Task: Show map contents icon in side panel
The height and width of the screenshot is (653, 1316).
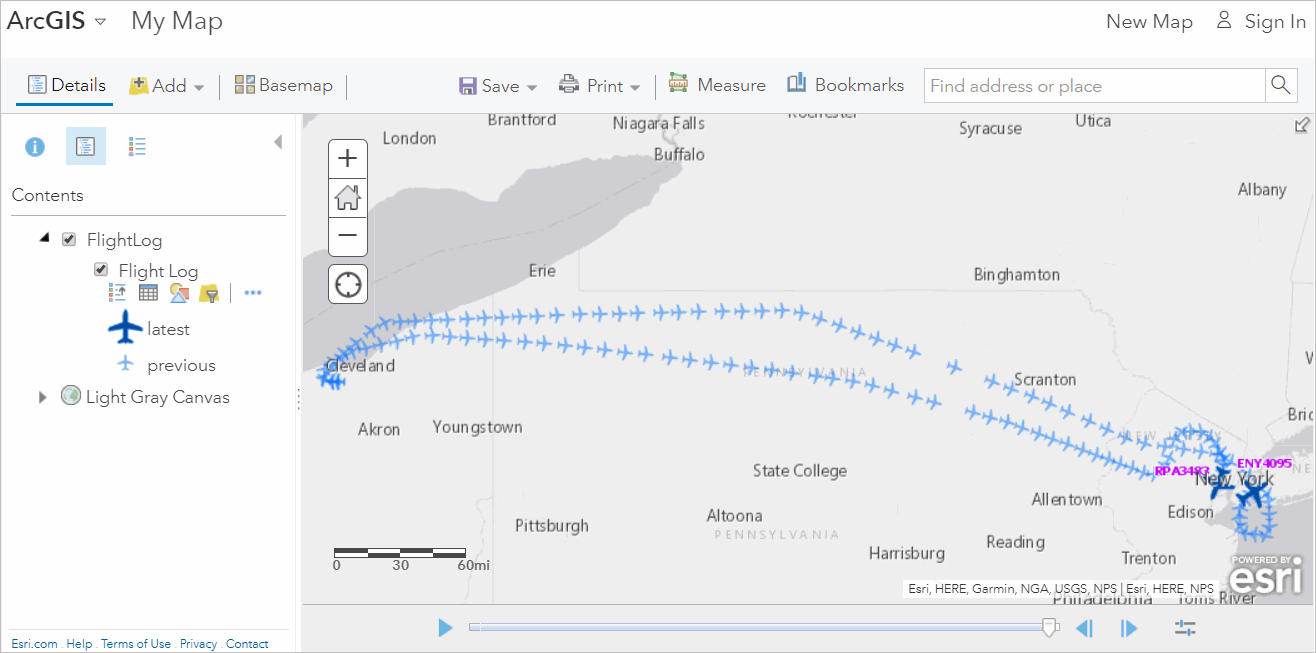Action: (86, 147)
